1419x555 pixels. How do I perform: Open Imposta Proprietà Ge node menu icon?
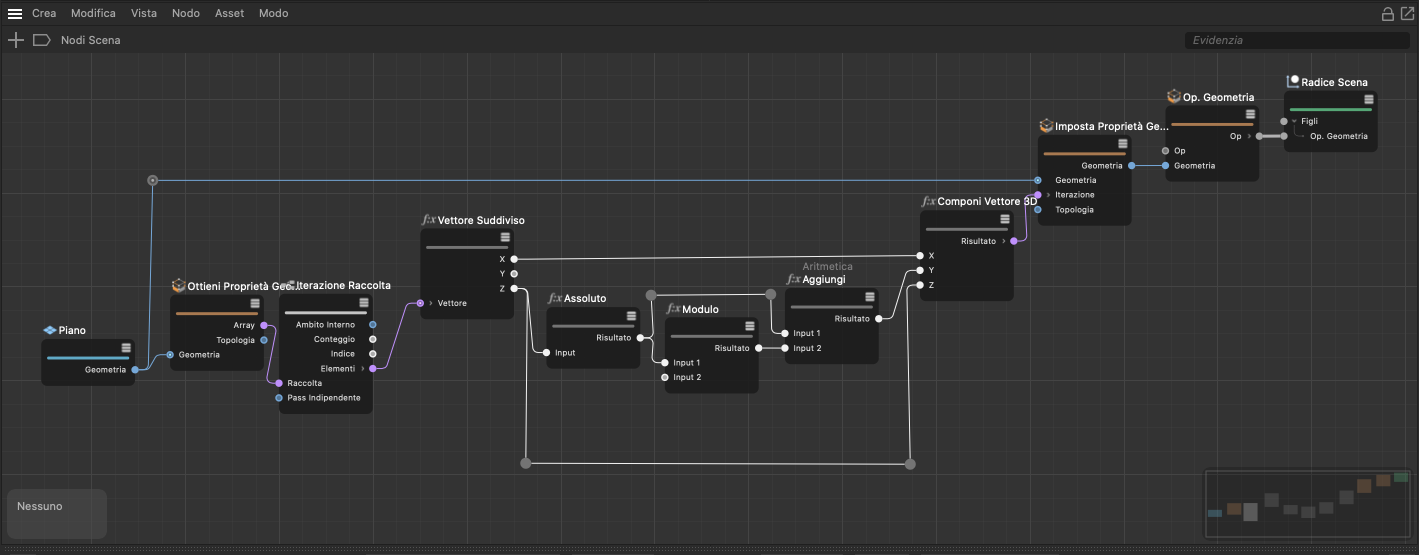pos(1123,144)
